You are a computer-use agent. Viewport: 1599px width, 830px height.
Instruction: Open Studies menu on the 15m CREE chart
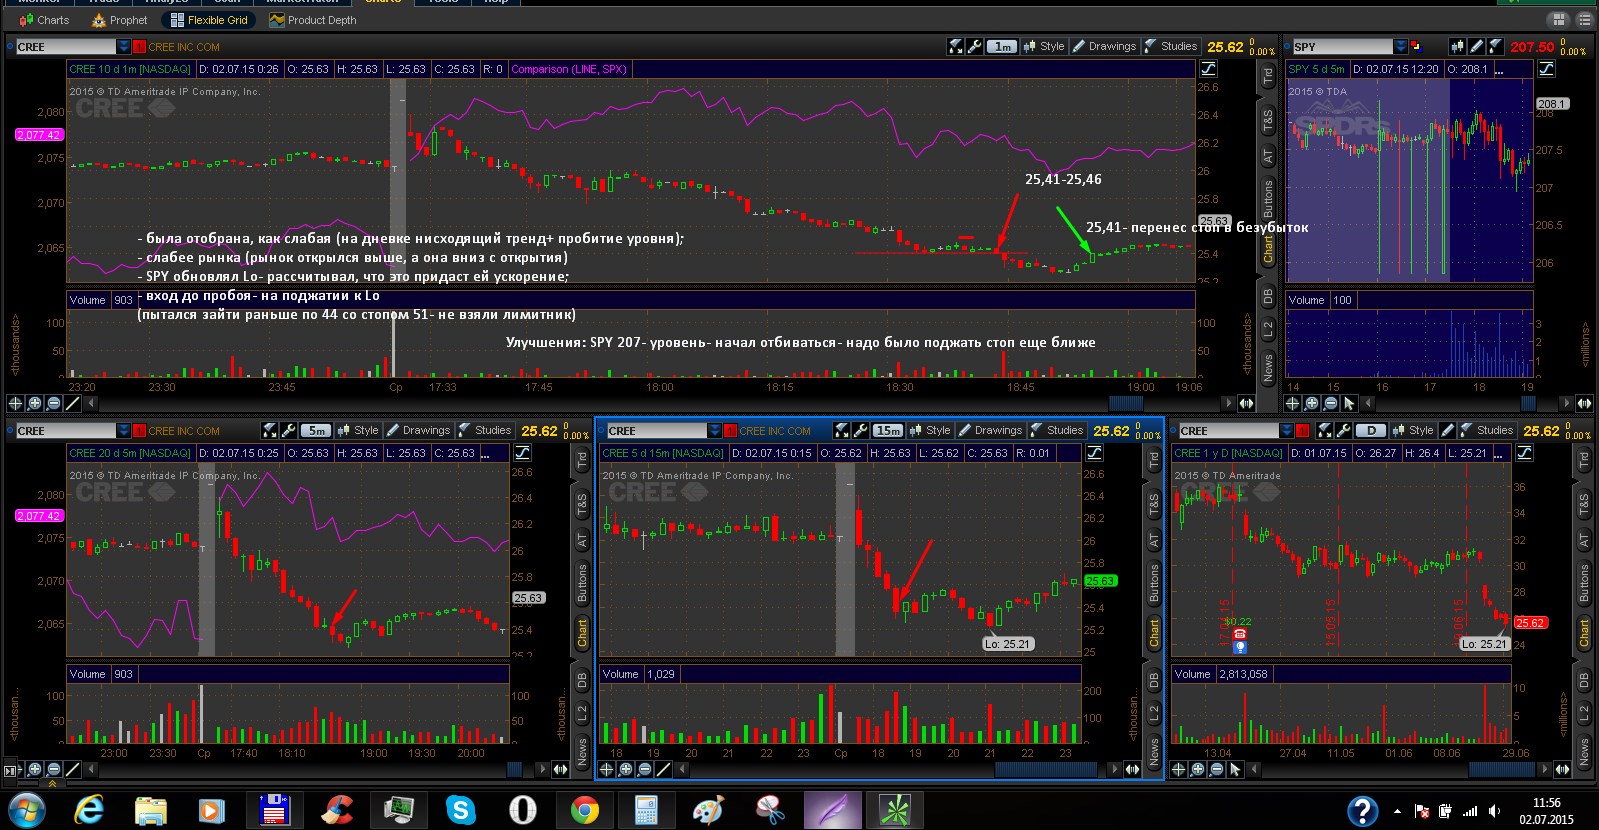[x=1056, y=430]
